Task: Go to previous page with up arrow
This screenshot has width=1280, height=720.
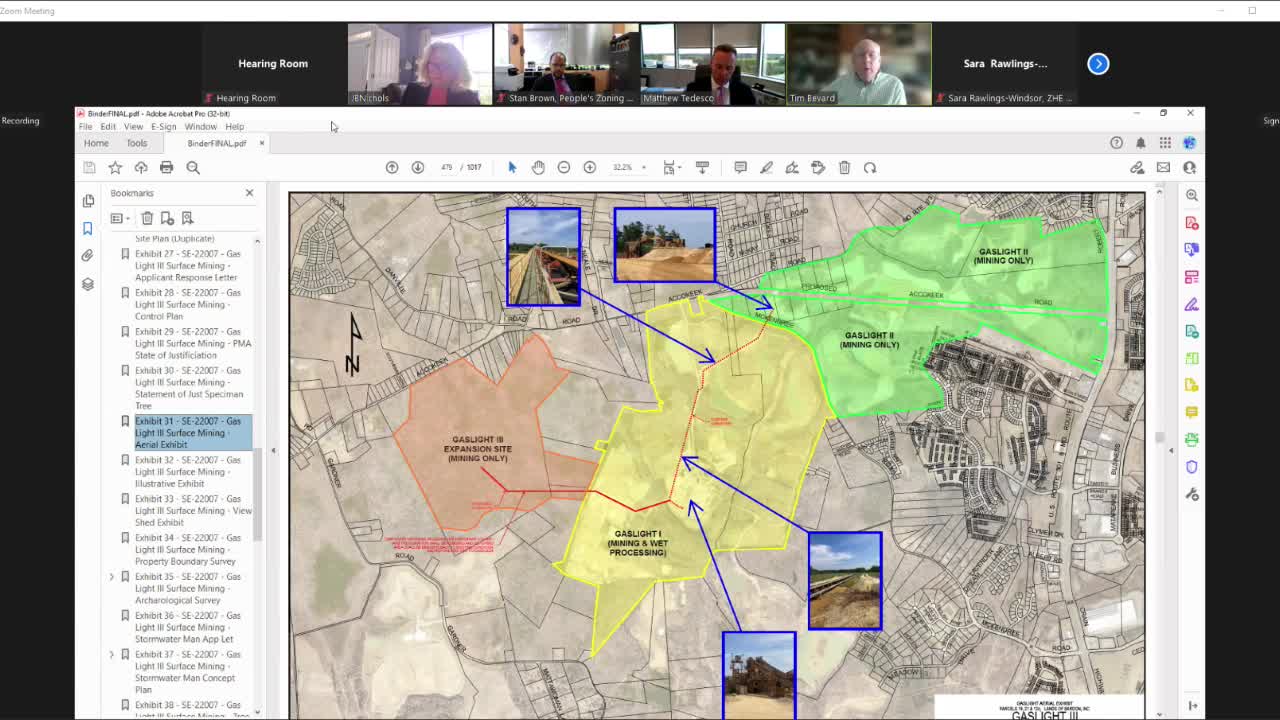Action: click(392, 168)
